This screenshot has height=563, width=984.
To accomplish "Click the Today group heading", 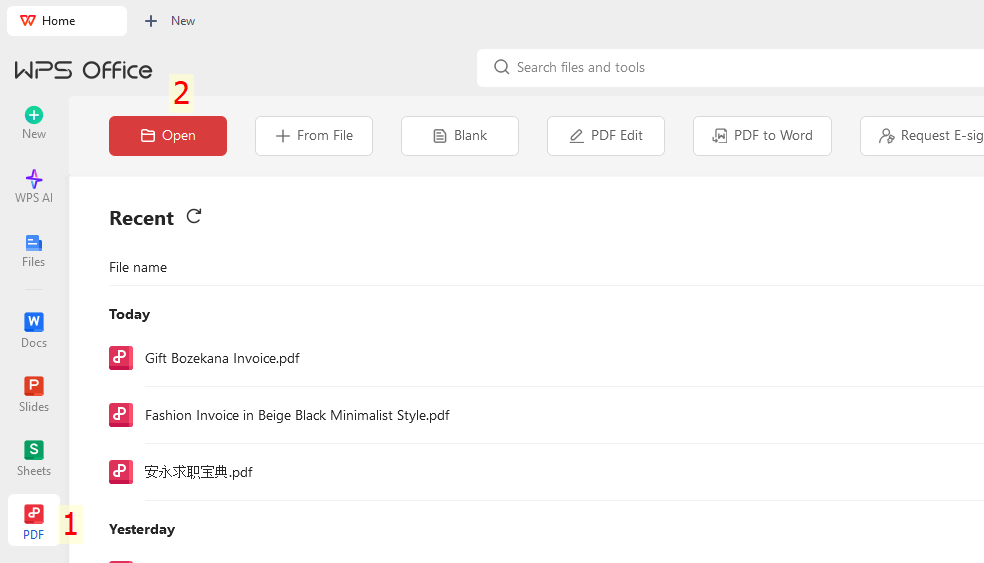I will 129,314.
